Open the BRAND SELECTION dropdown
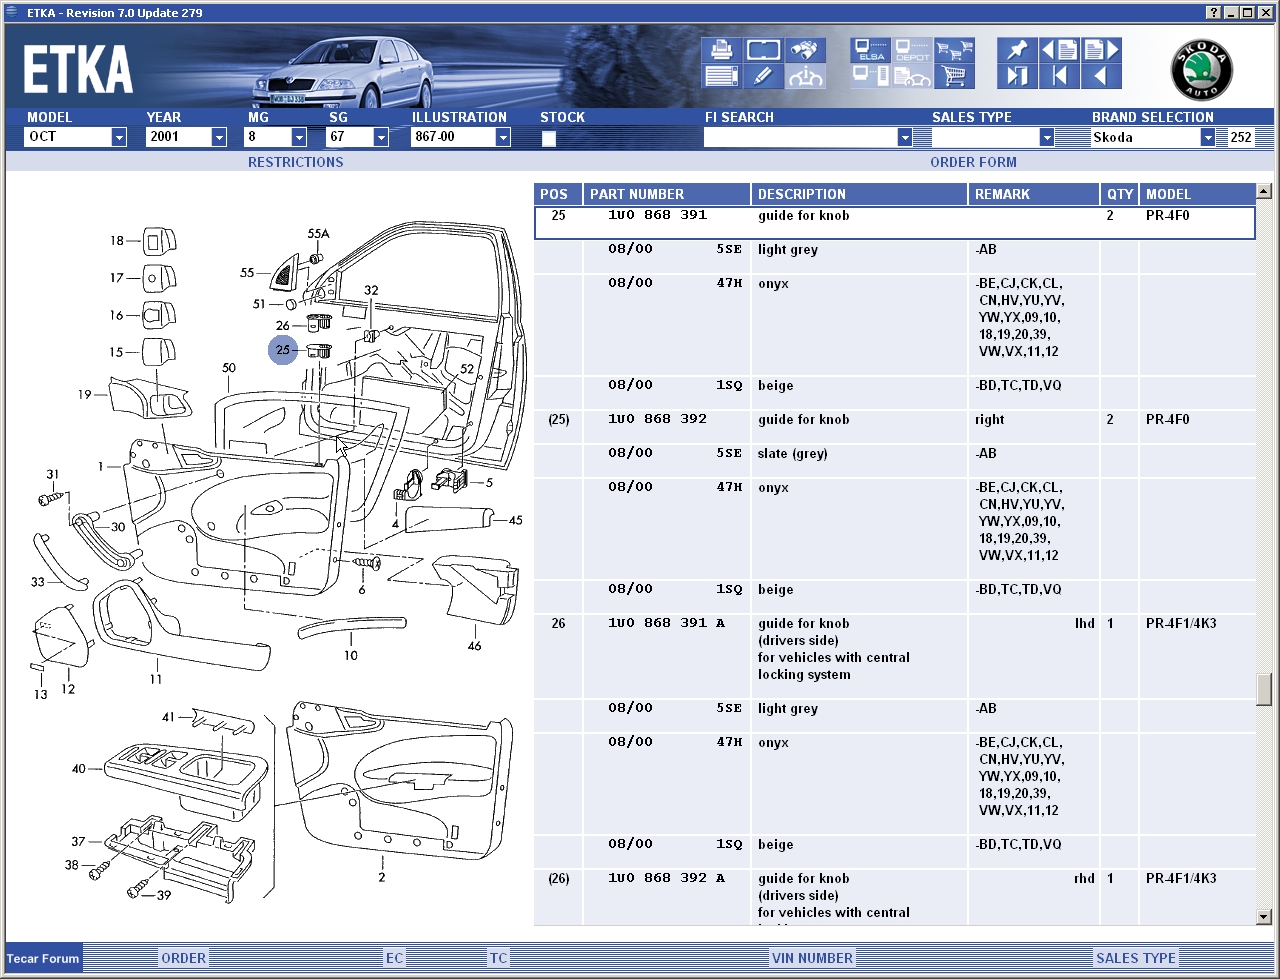Screen dimensions: 1280x979 tap(1207, 137)
